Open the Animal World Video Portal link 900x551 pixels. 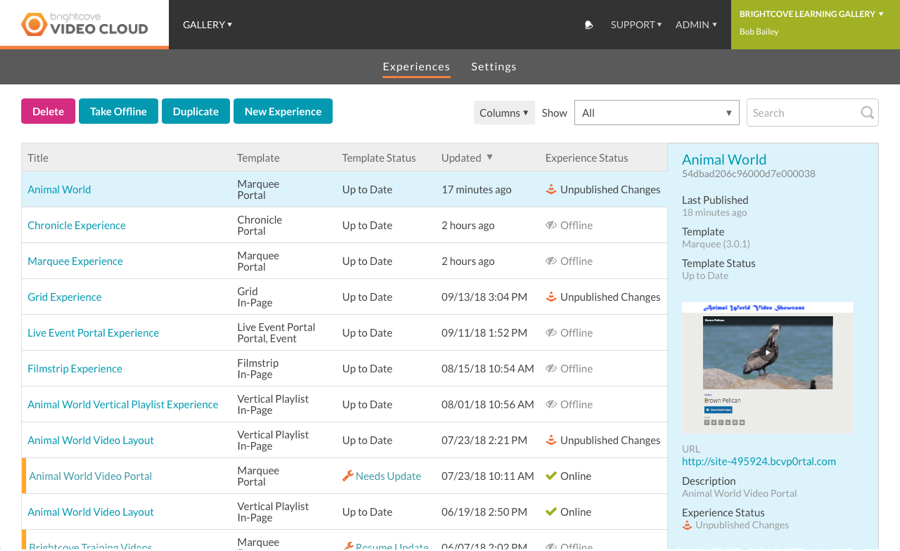tap(90, 476)
